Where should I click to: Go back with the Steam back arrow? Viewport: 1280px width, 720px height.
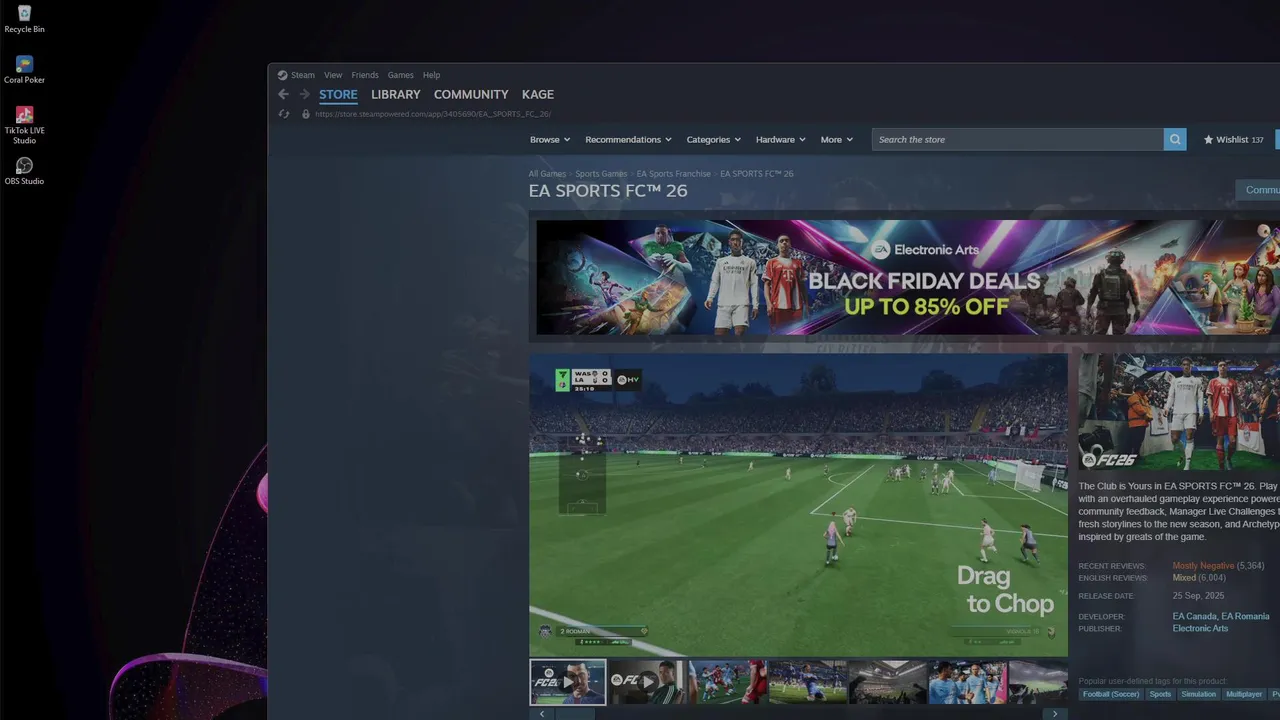[283, 94]
